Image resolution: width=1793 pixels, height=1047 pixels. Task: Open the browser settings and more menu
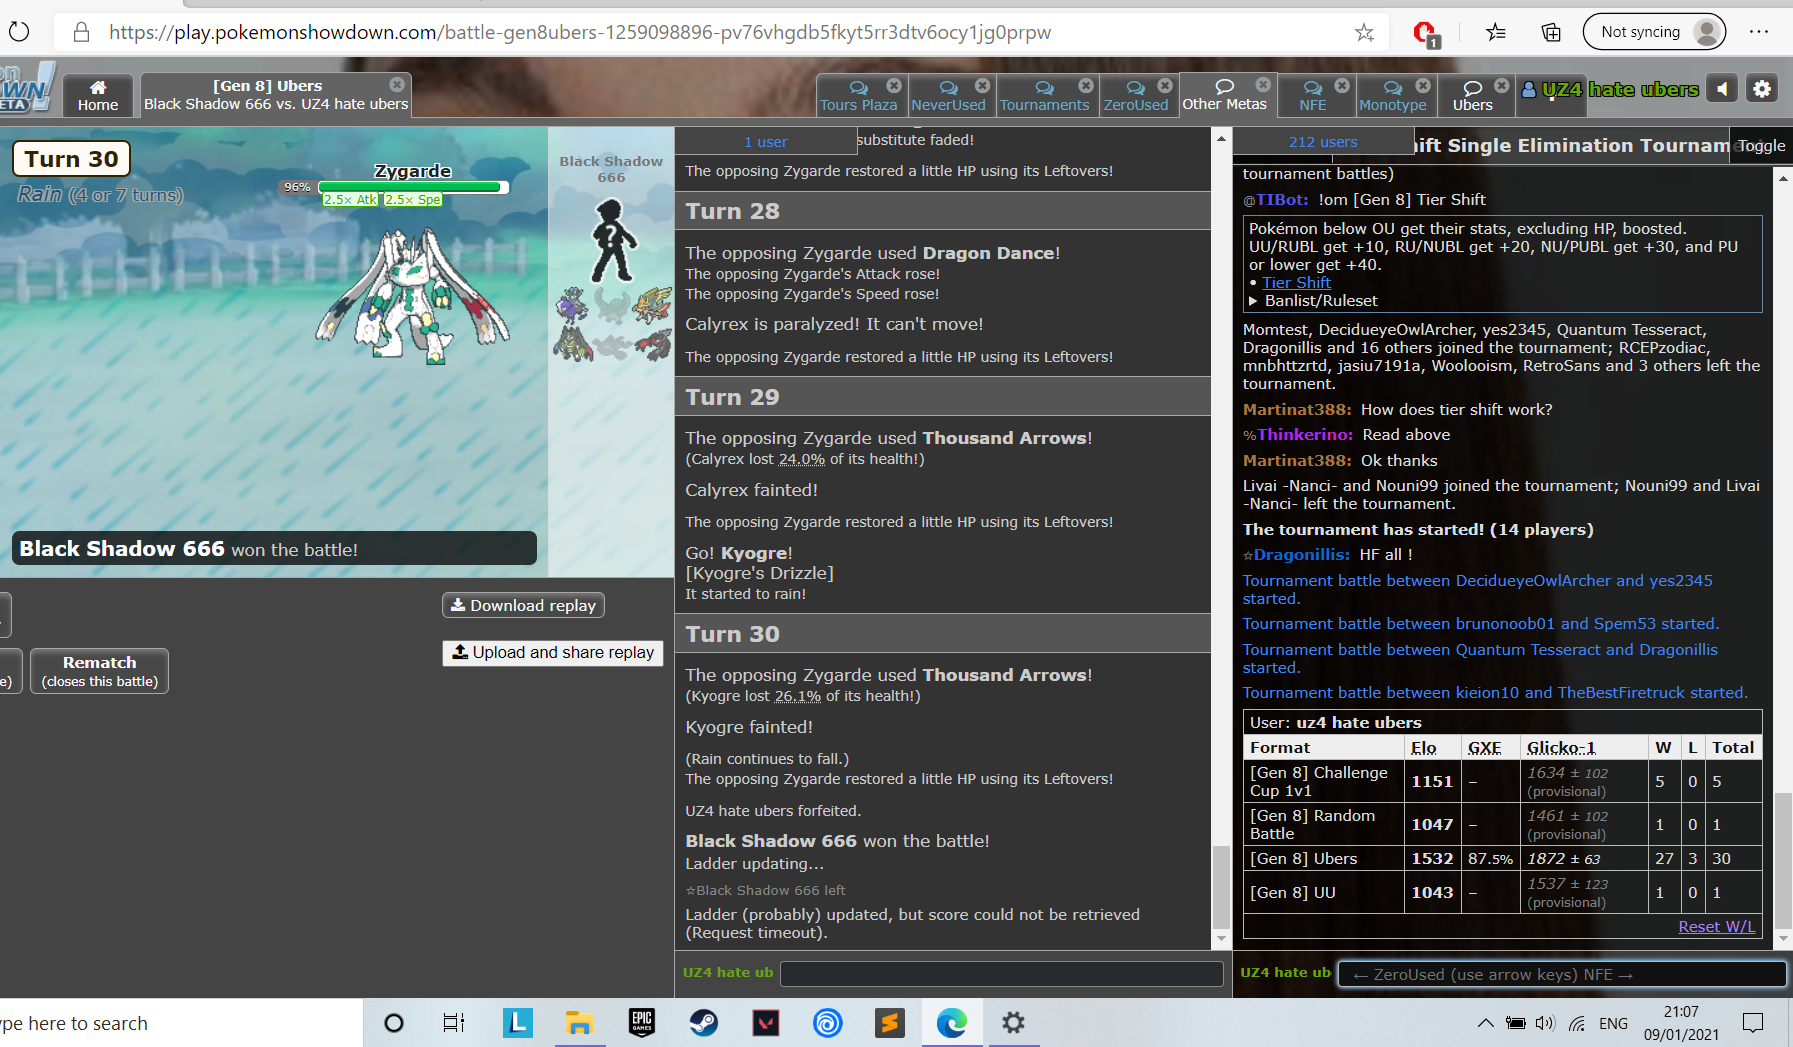coord(1759,32)
